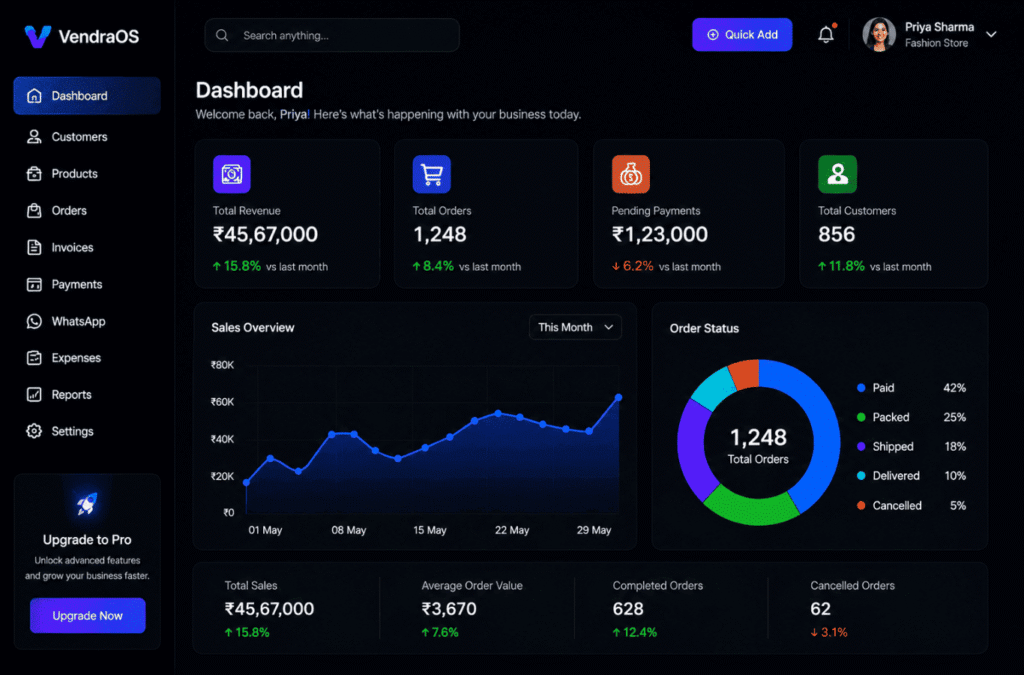Click the Upgrade to Pro rocket icon
This screenshot has height=675, width=1024.
tap(87, 503)
